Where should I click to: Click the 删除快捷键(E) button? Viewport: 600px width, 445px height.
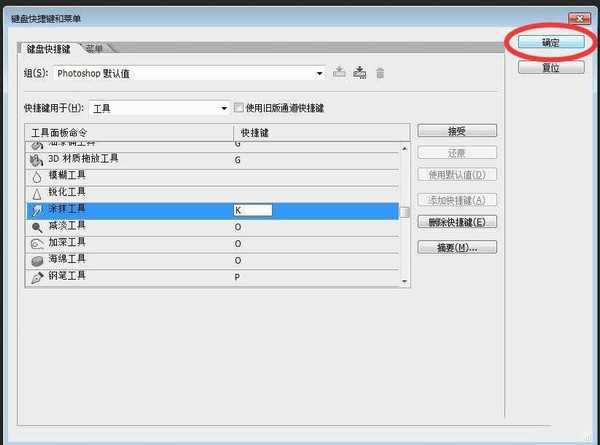coord(457,222)
